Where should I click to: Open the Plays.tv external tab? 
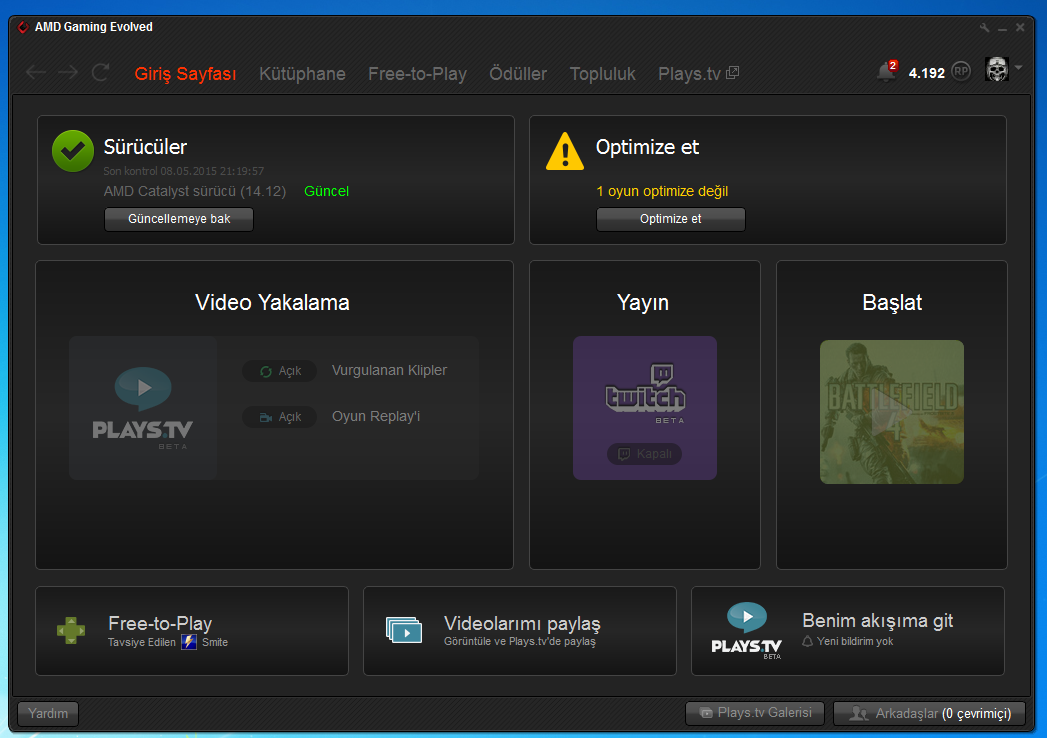click(x=698, y=73)
